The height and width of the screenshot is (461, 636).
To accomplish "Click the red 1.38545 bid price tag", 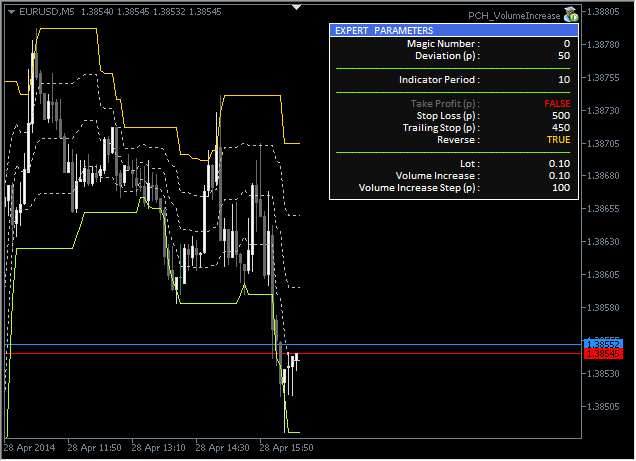I will 603,354.
